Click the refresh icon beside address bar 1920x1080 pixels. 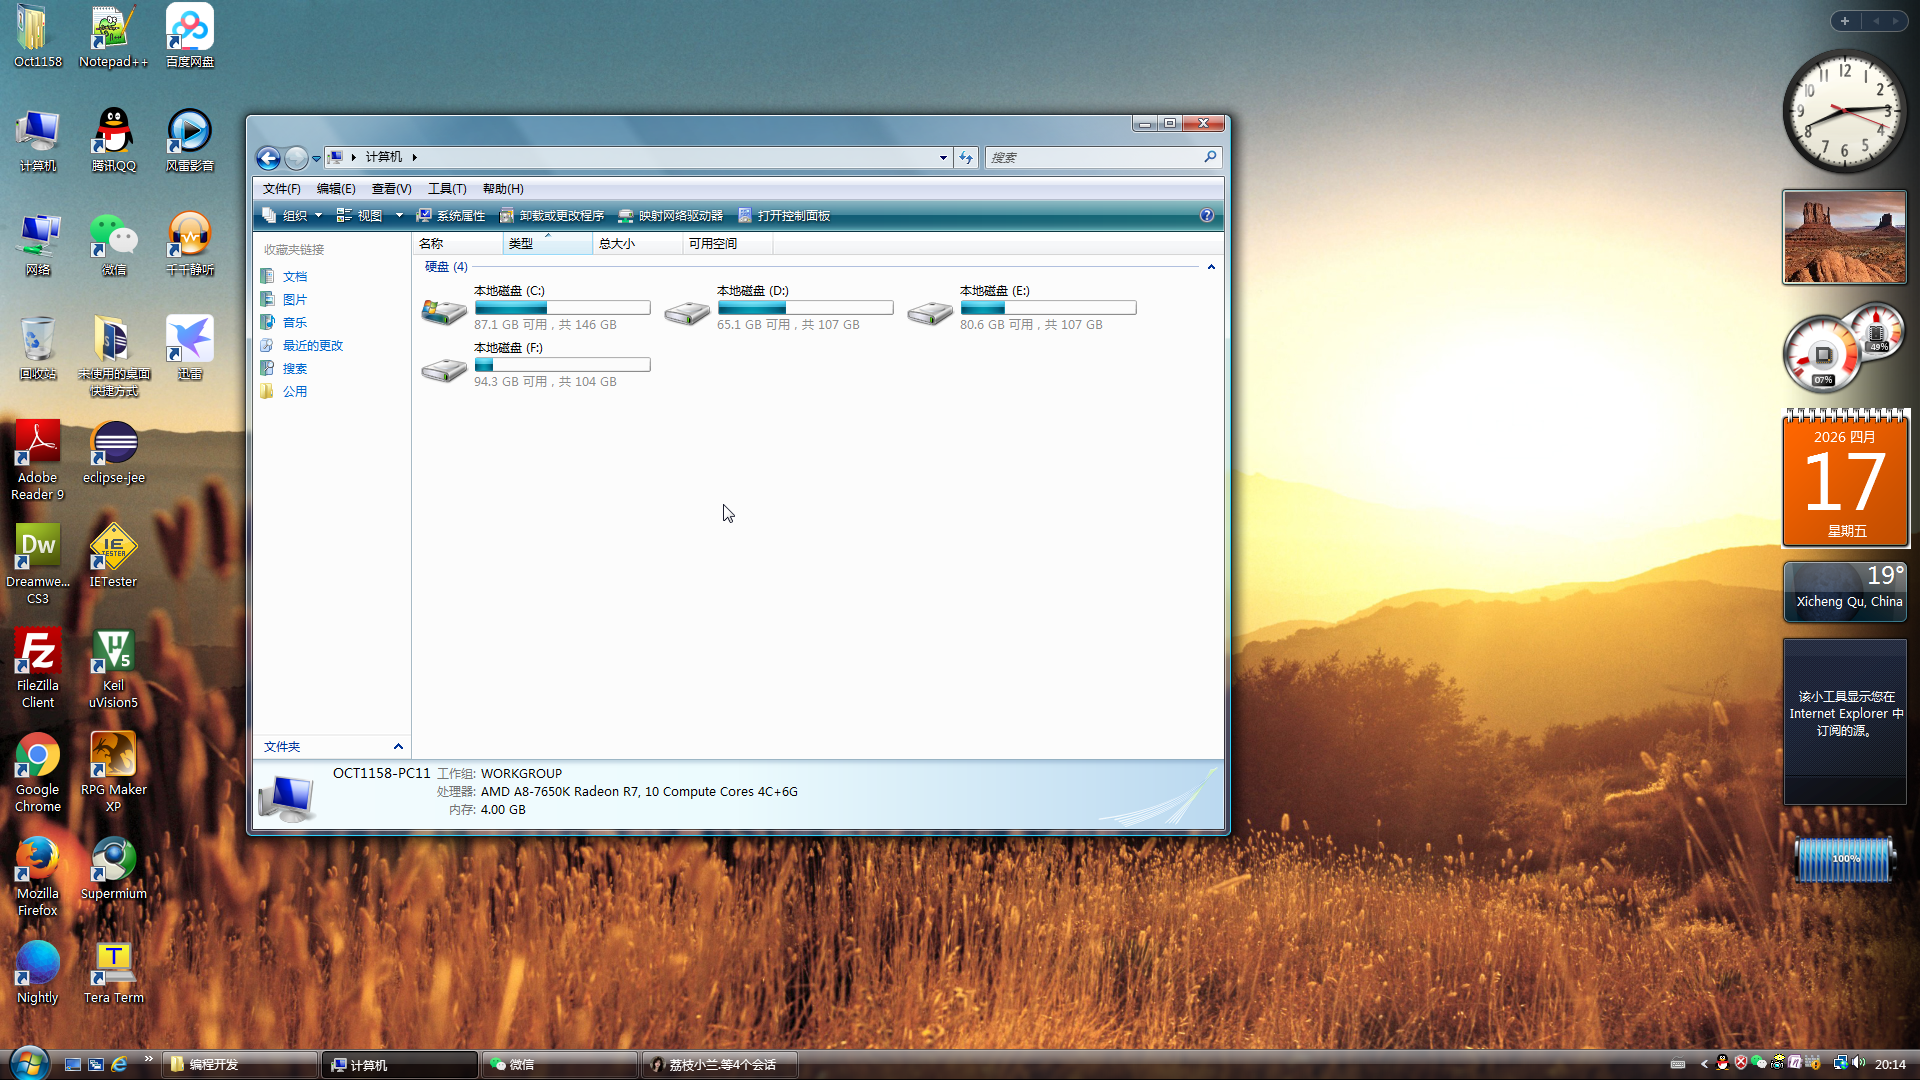[966, 158]
